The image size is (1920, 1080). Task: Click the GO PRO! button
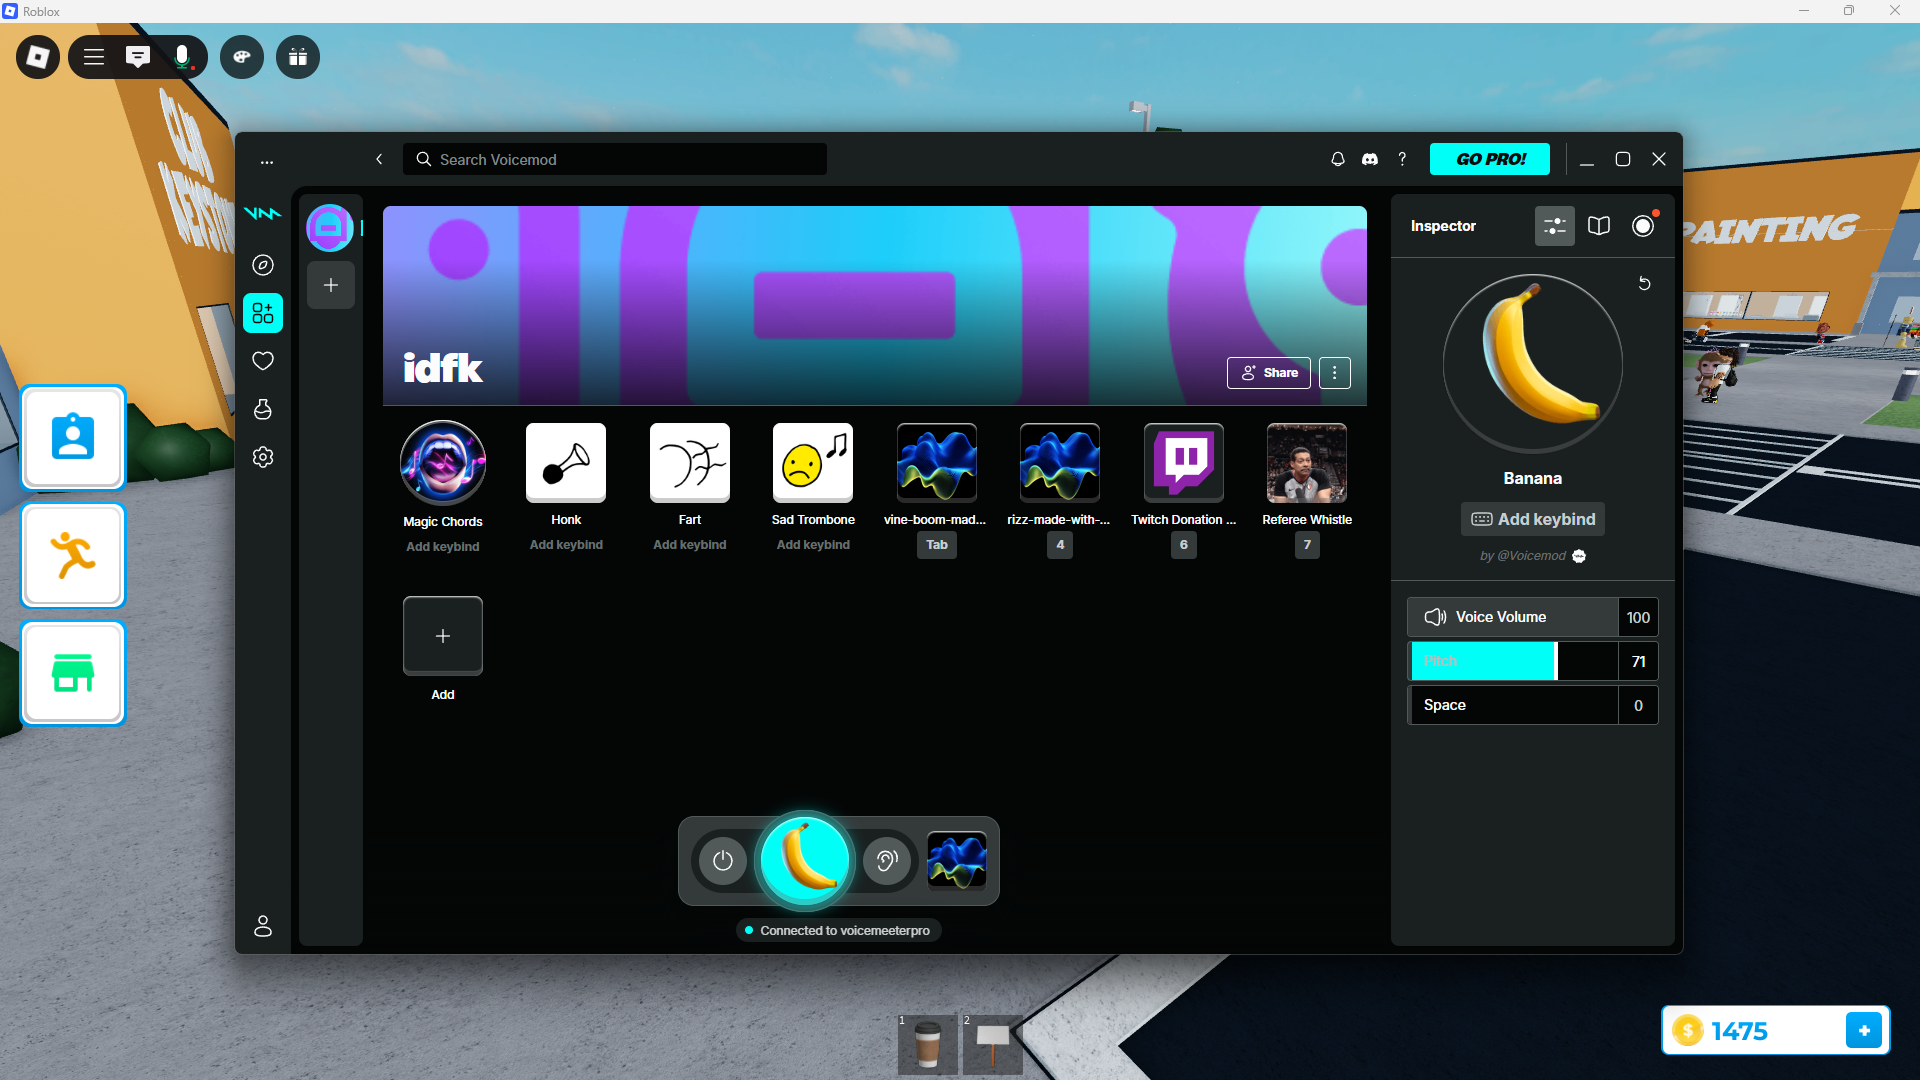tap(1490, 159)
